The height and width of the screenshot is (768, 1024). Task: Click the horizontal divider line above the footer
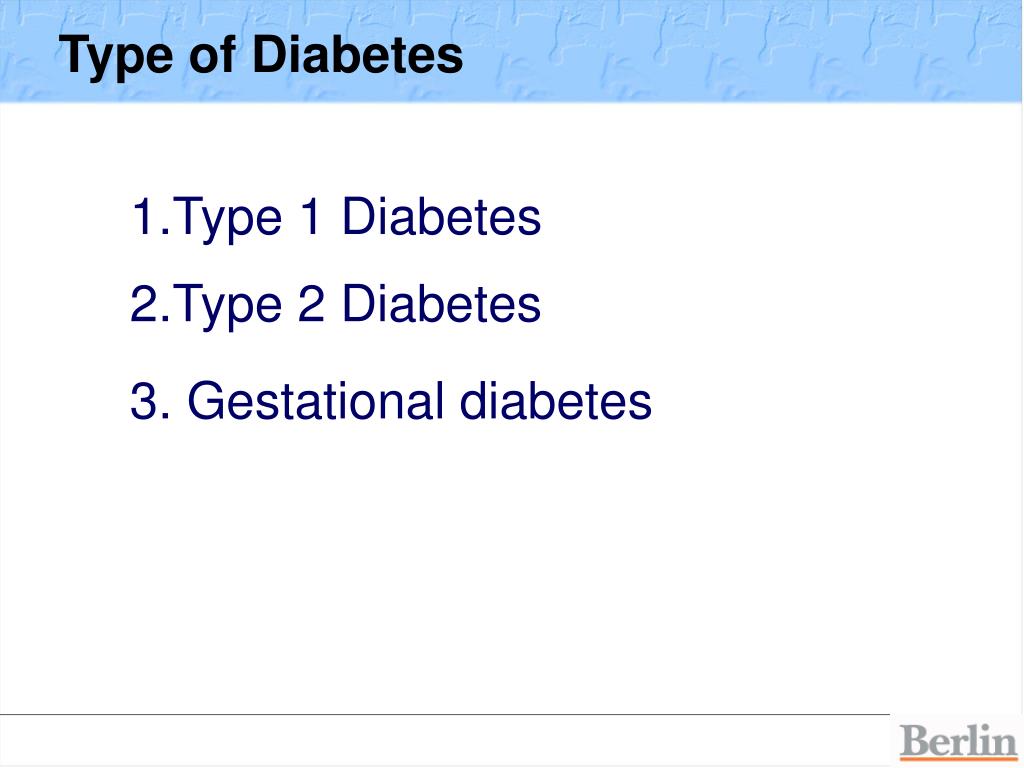pos(445,714)
